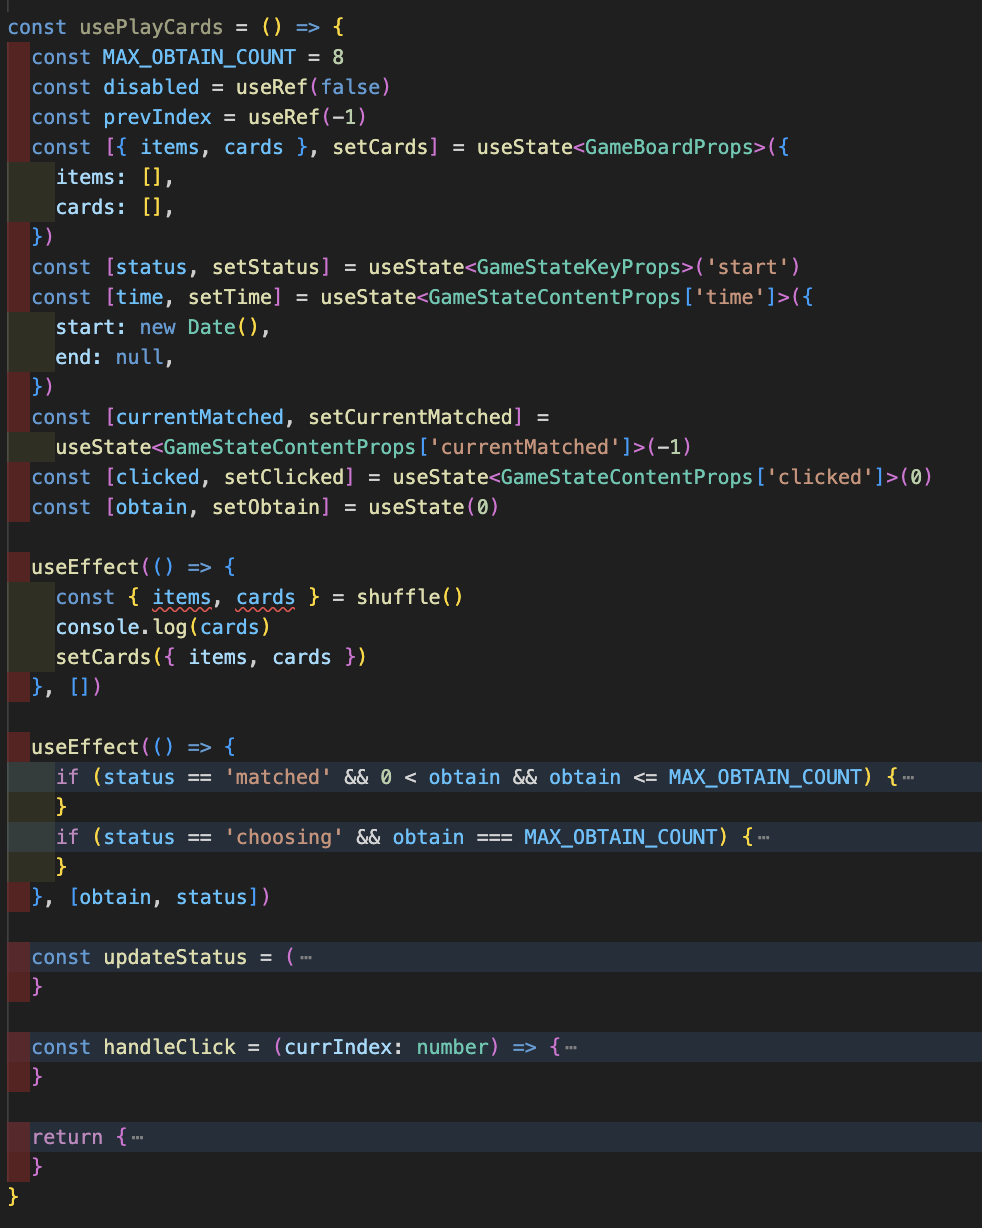
Task: Place cursor on the disabled variable name
Action: [152, 87]
